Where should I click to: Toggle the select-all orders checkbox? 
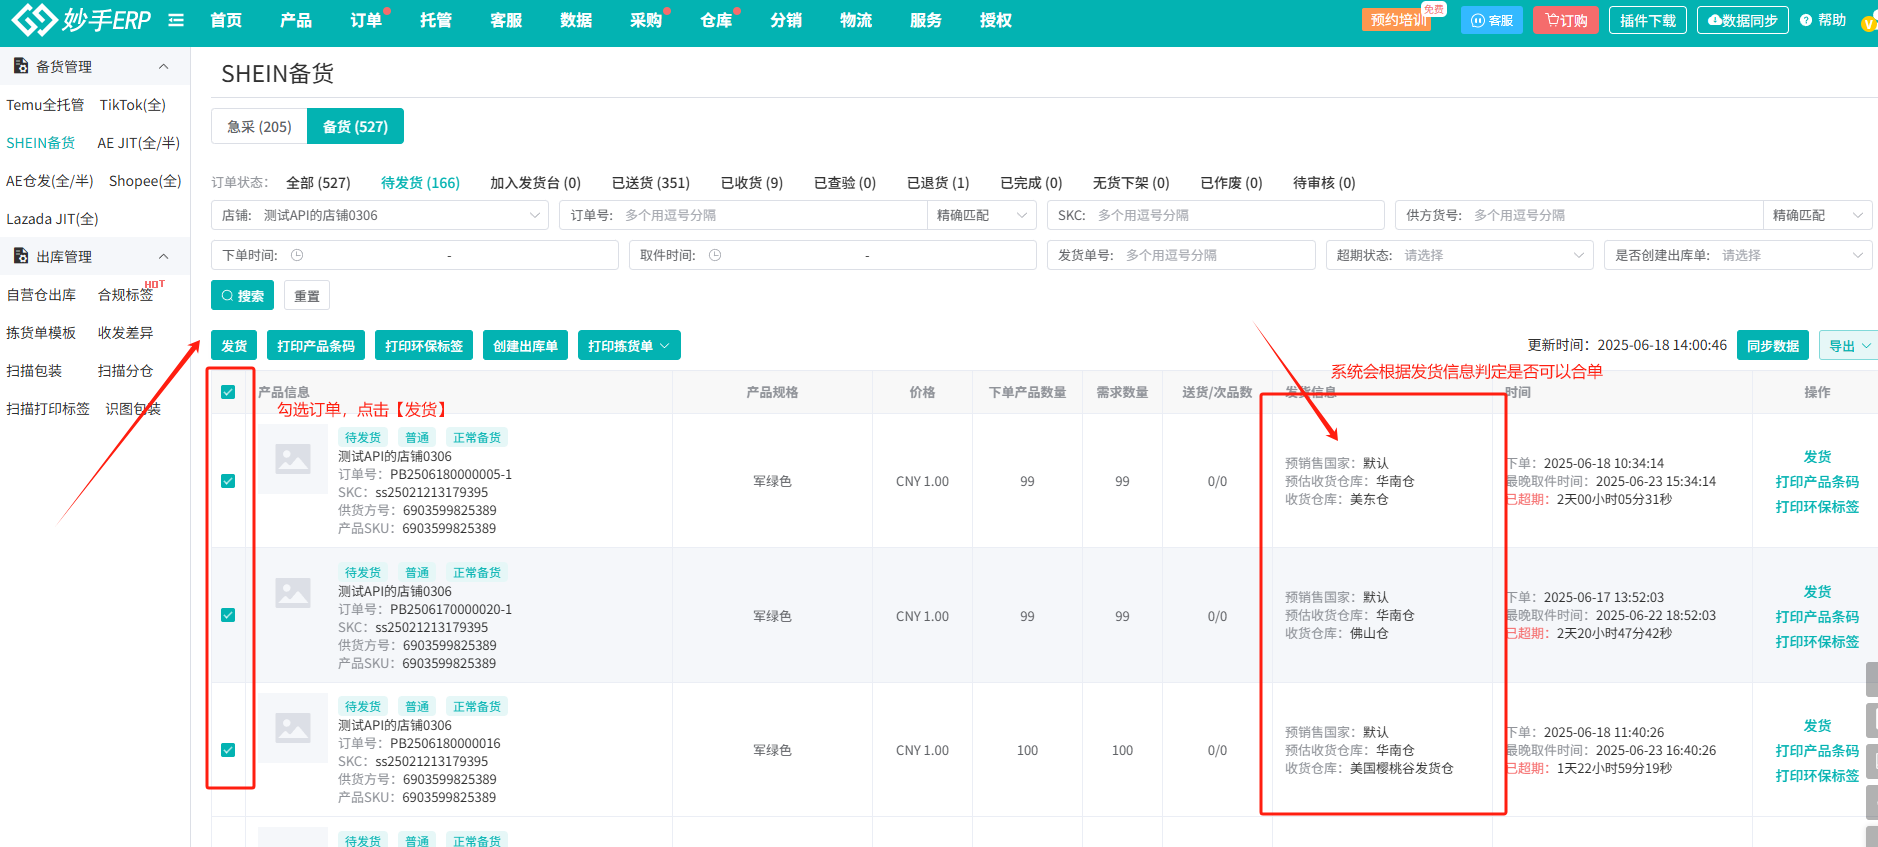228,392
